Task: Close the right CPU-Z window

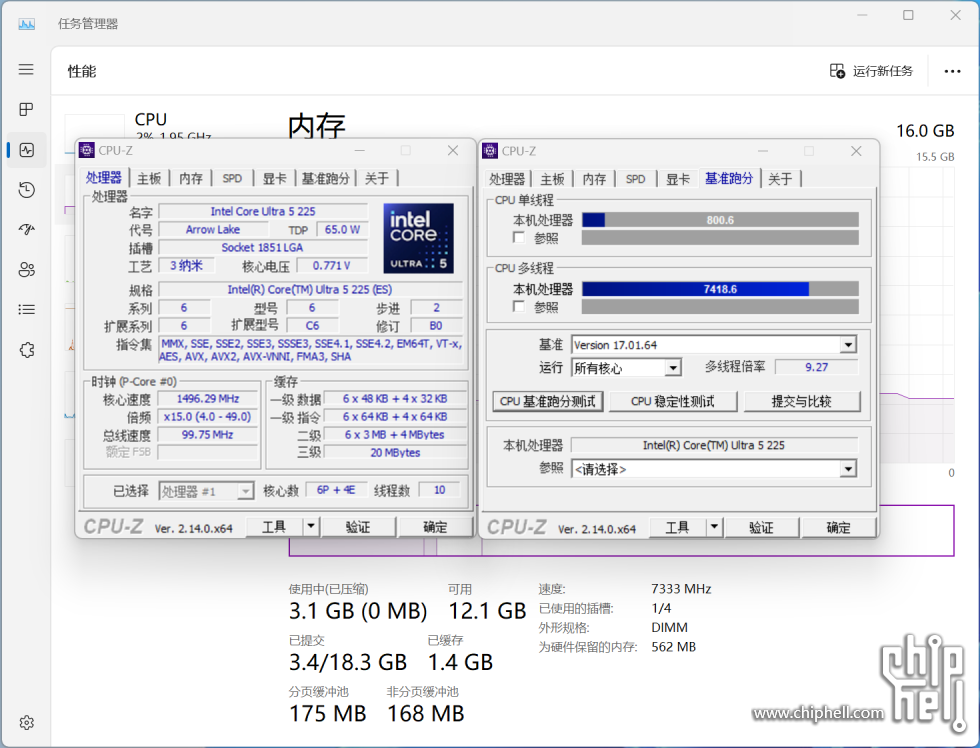Action: (856, 151)
